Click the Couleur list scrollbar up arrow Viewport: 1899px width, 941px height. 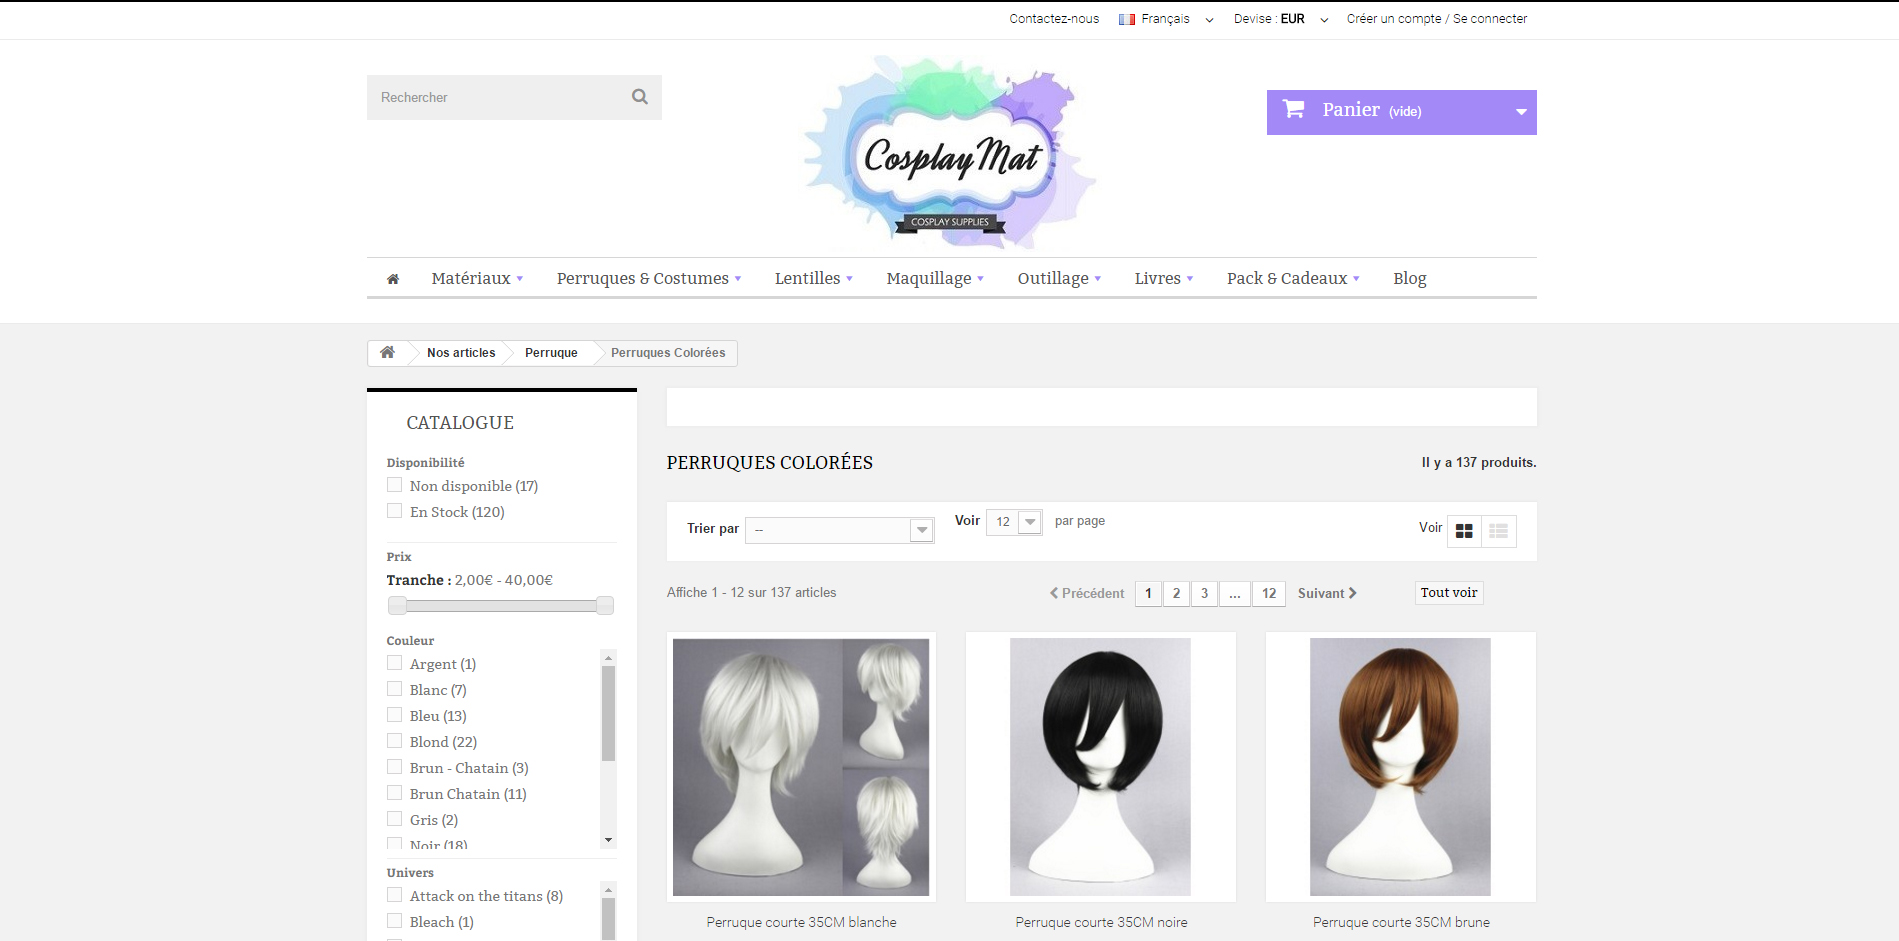(608, 658)
